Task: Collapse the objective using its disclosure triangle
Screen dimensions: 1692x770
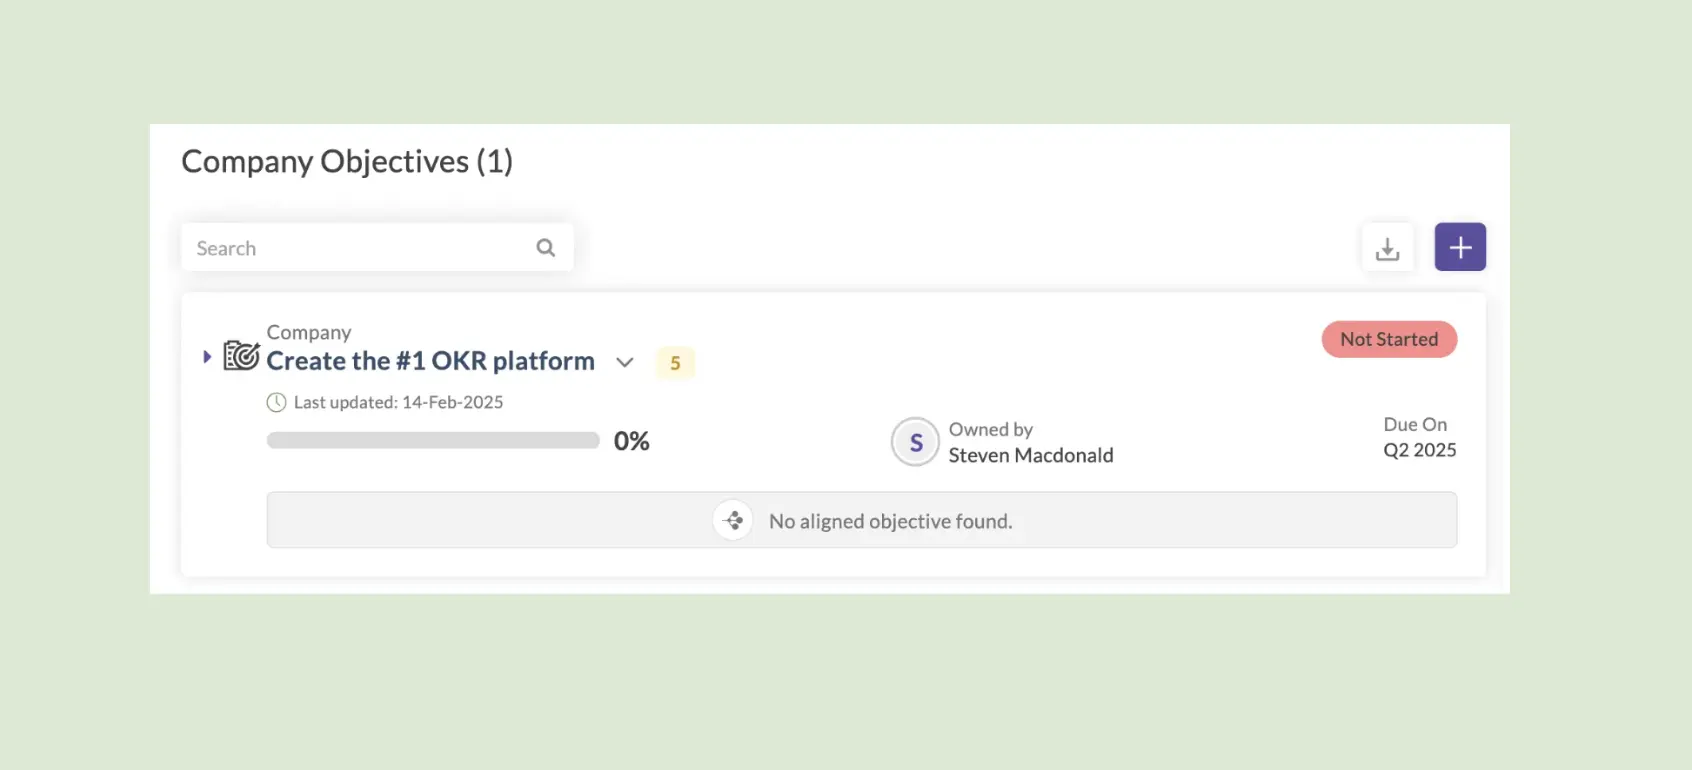Action: tap(207, 356)
